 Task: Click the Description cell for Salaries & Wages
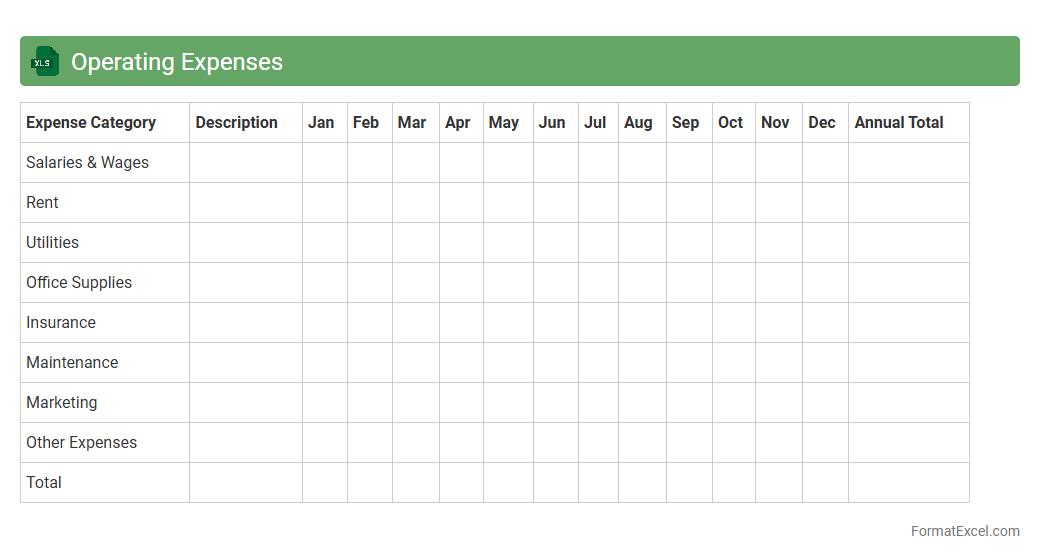(246, 162)
